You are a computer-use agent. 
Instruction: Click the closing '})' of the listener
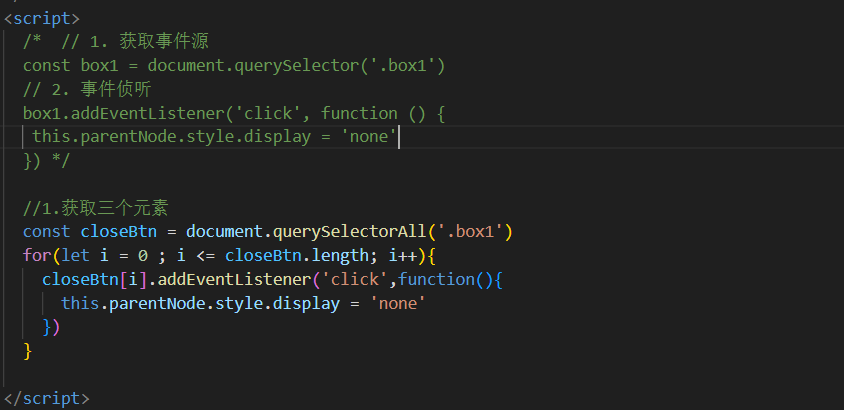coord(51,327)
